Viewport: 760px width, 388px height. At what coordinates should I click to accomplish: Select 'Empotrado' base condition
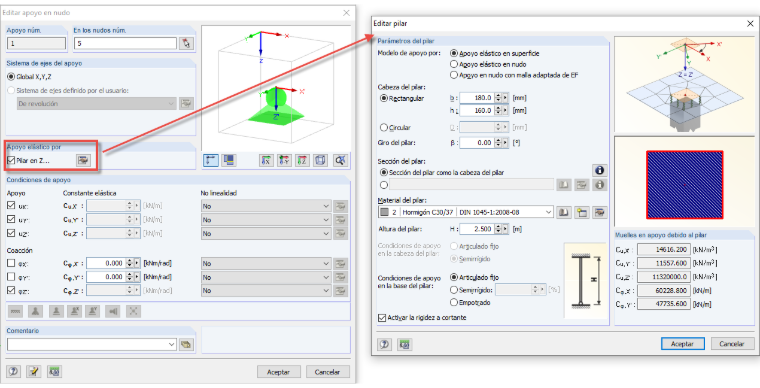tap(454, 302)
